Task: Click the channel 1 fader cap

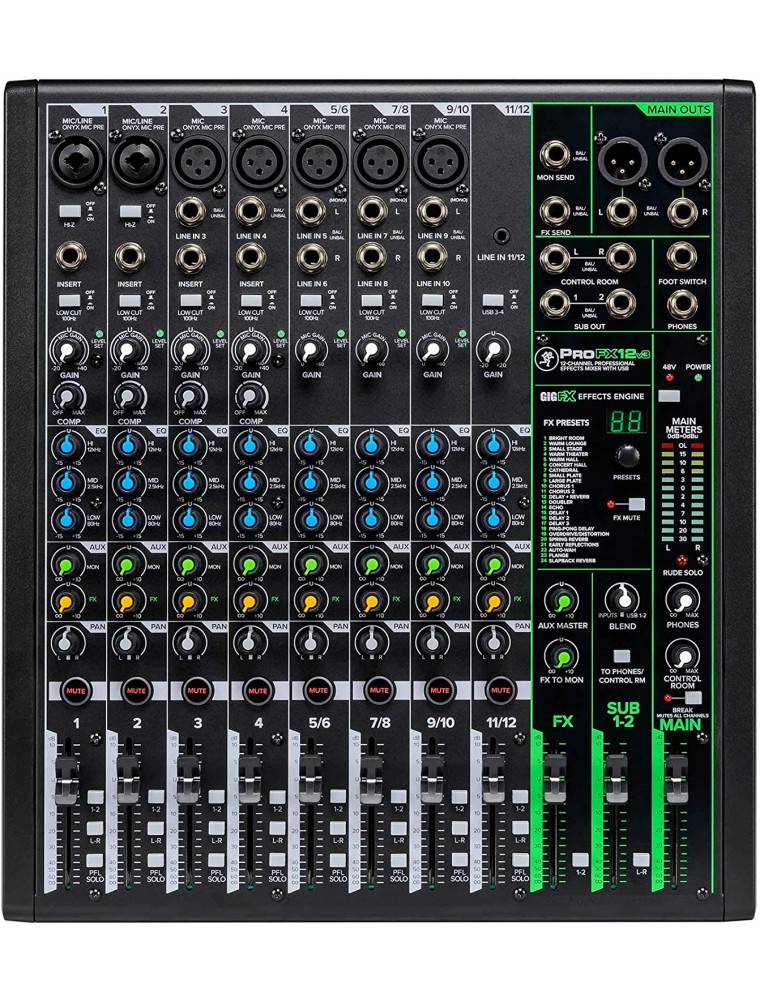Action: click(x=68, y=781)
